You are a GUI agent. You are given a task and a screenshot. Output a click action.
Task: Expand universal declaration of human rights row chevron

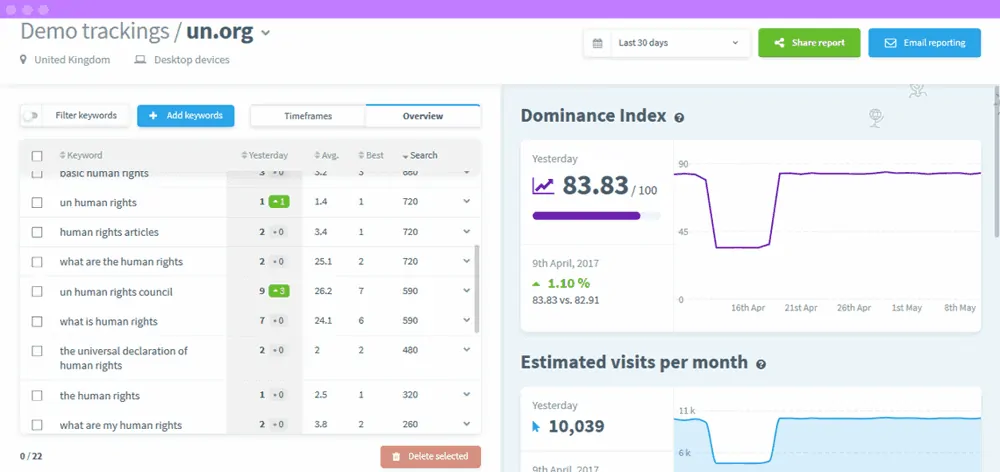click(x=466, y=350)
